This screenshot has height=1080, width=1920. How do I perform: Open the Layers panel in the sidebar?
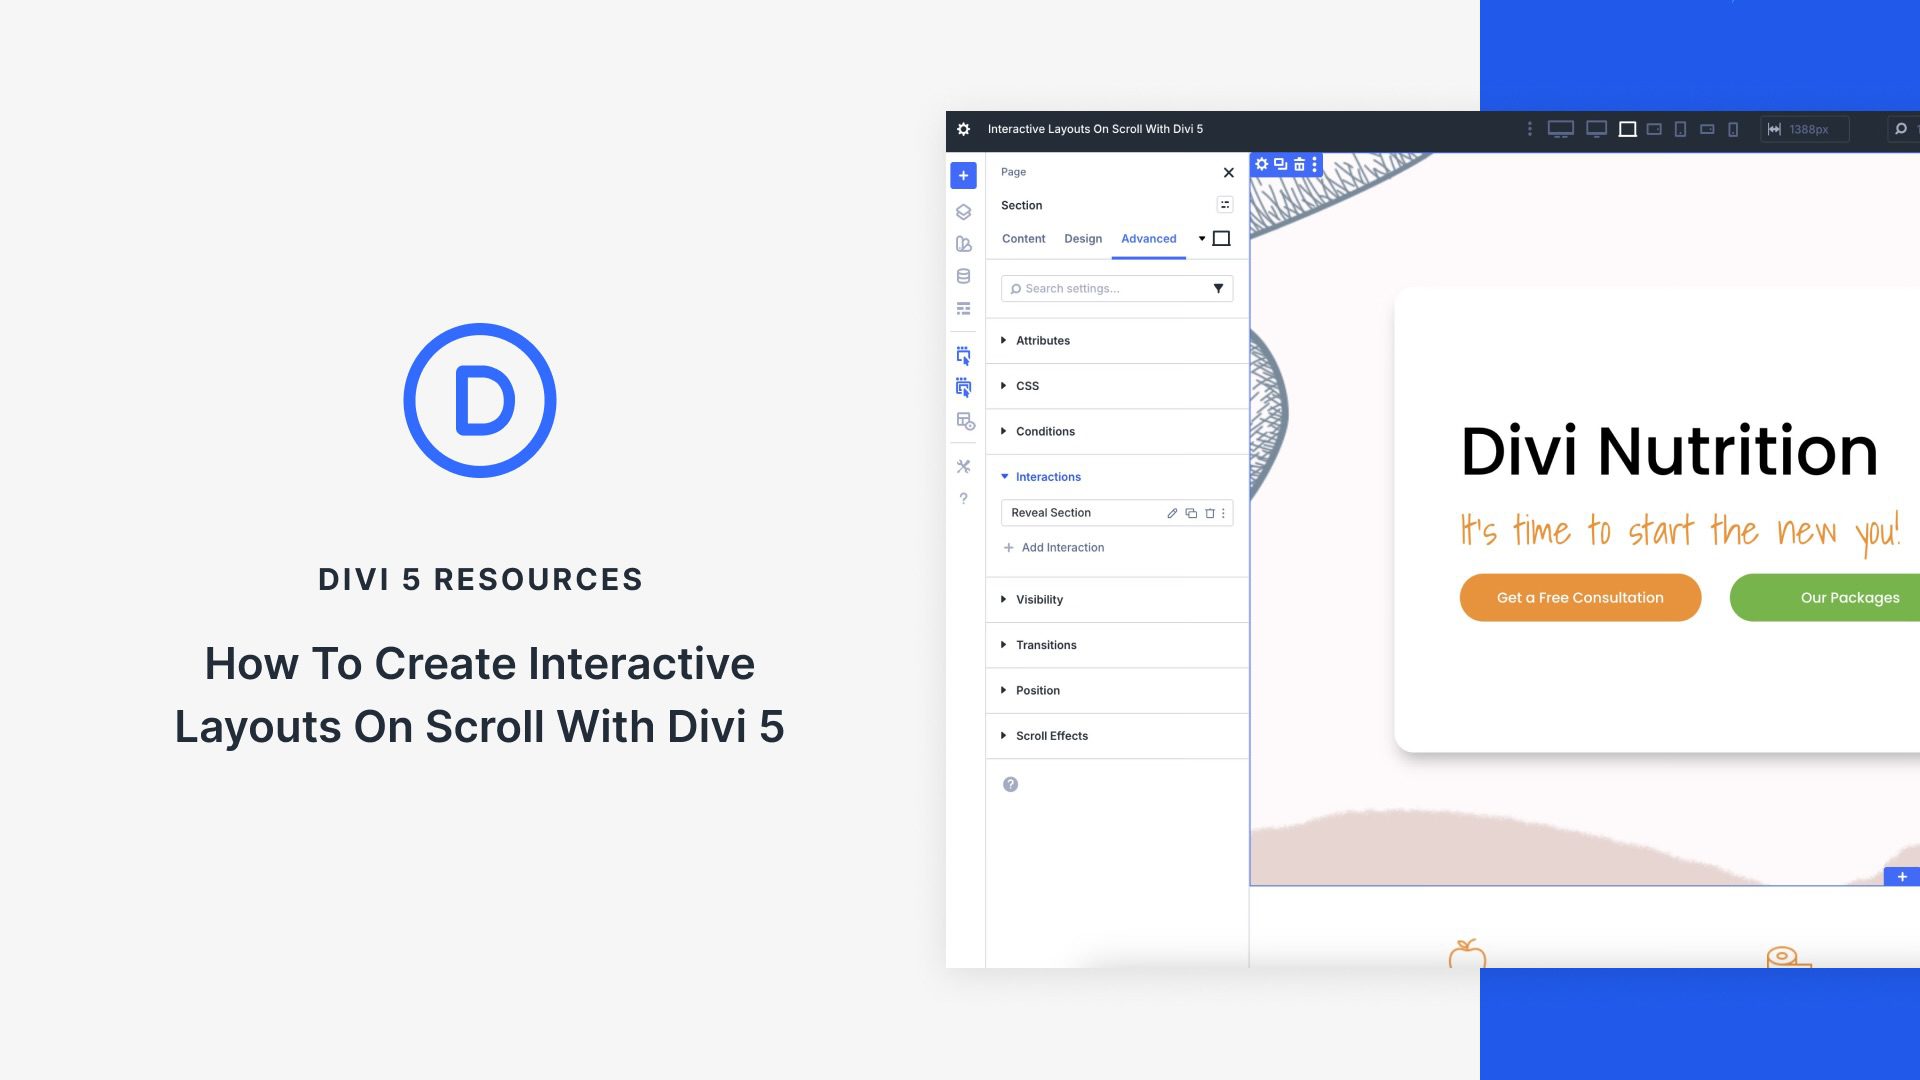[963, 212]
